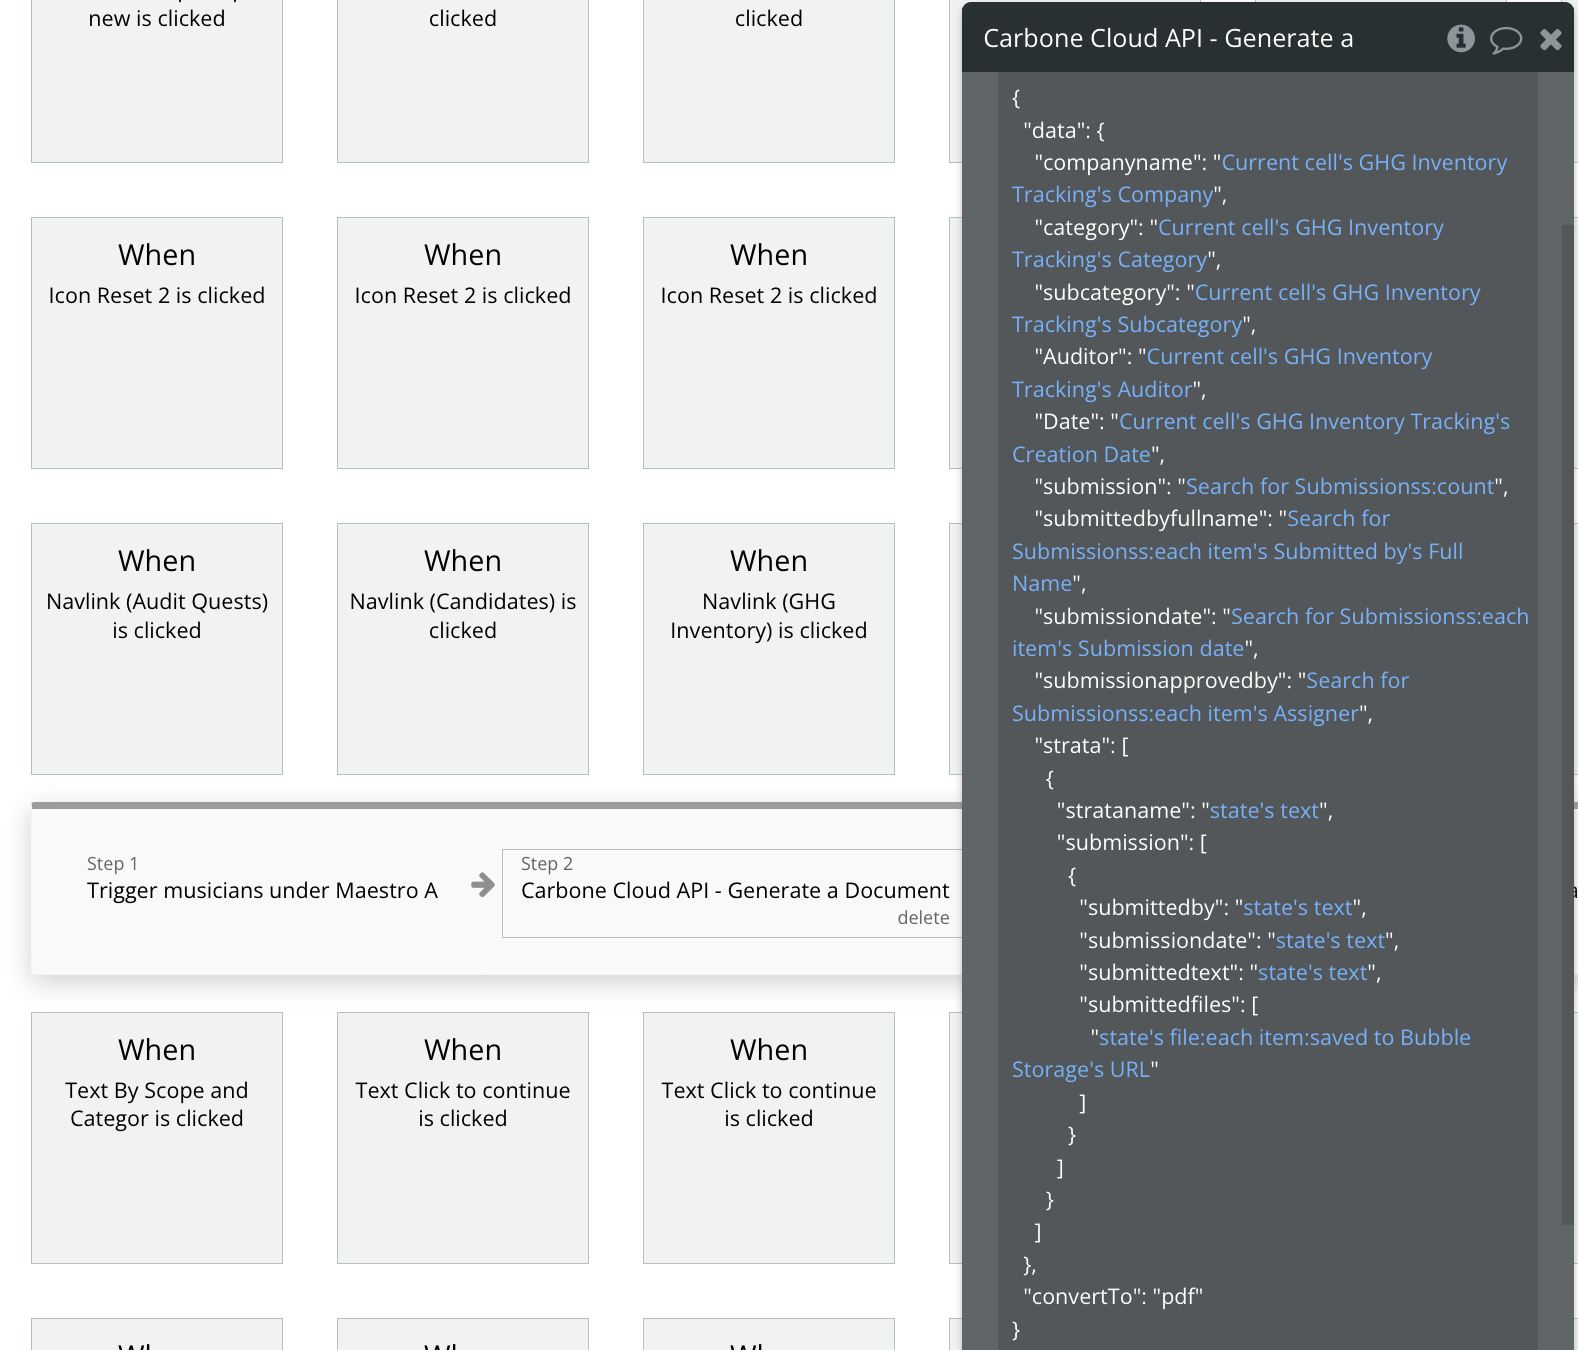The height and width of the screenshot is (1350, 1578).
Task: Edit the GHG Inventory Tracking's Auditor expression
Action: [1222, 373]
